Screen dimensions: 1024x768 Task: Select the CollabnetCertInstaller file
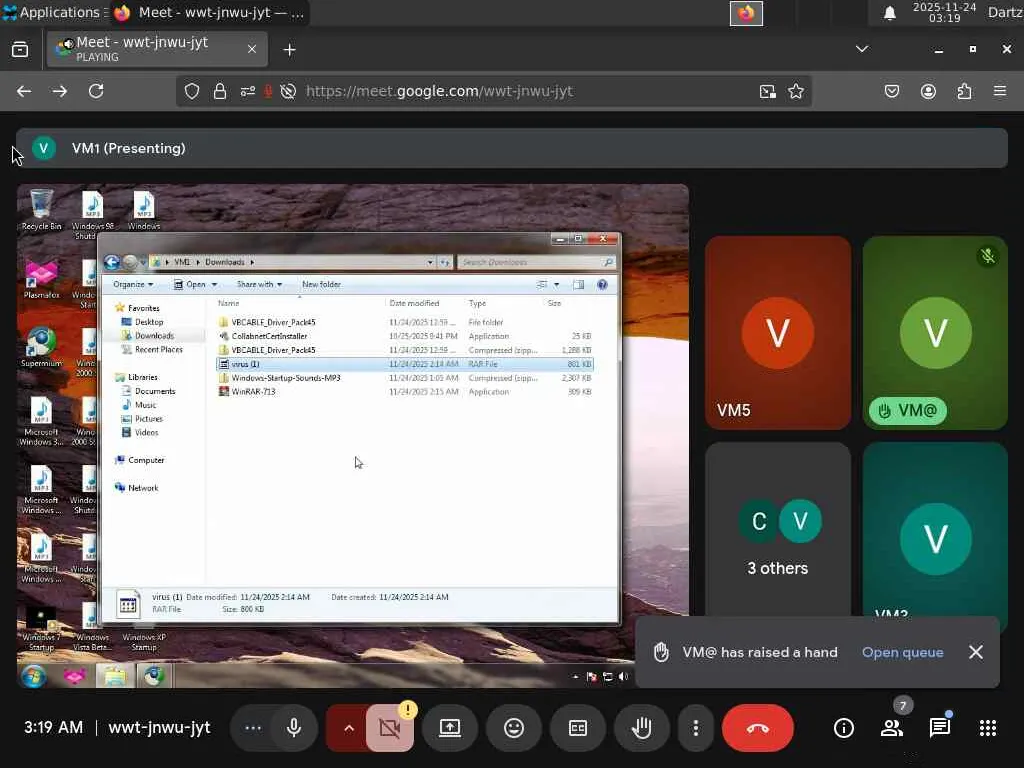point(405,336)
